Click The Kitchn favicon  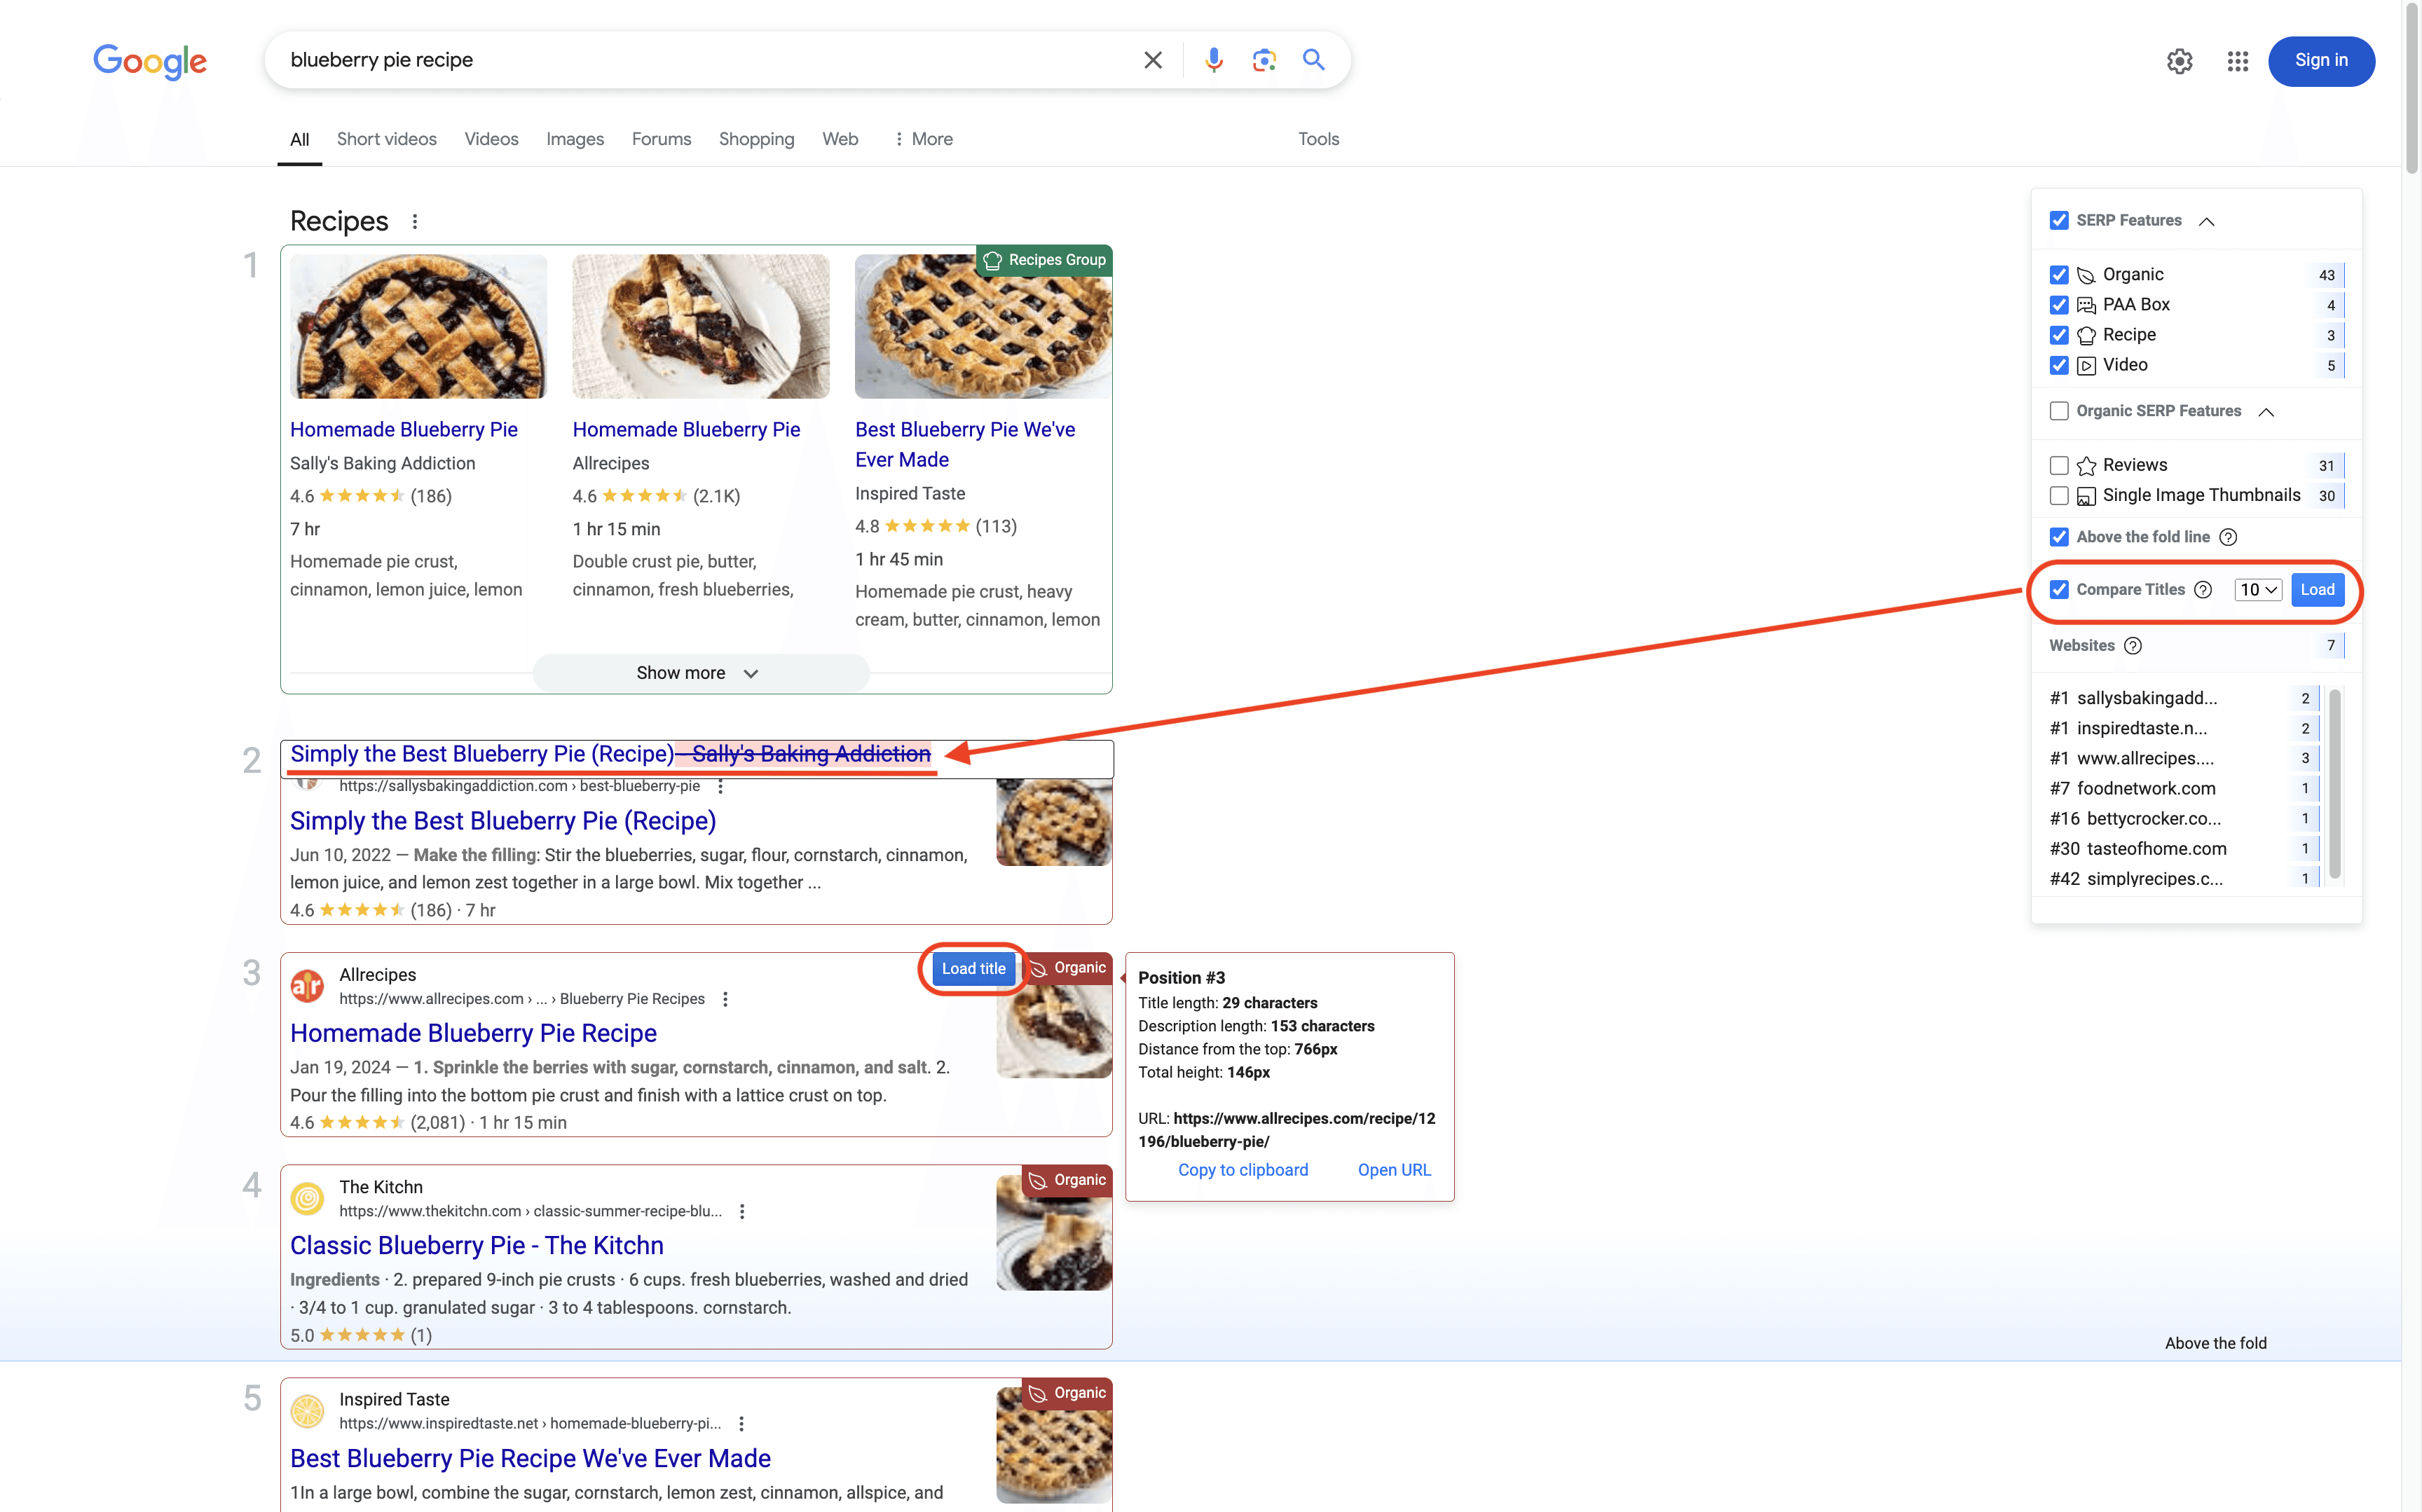tap(307, 1198)
